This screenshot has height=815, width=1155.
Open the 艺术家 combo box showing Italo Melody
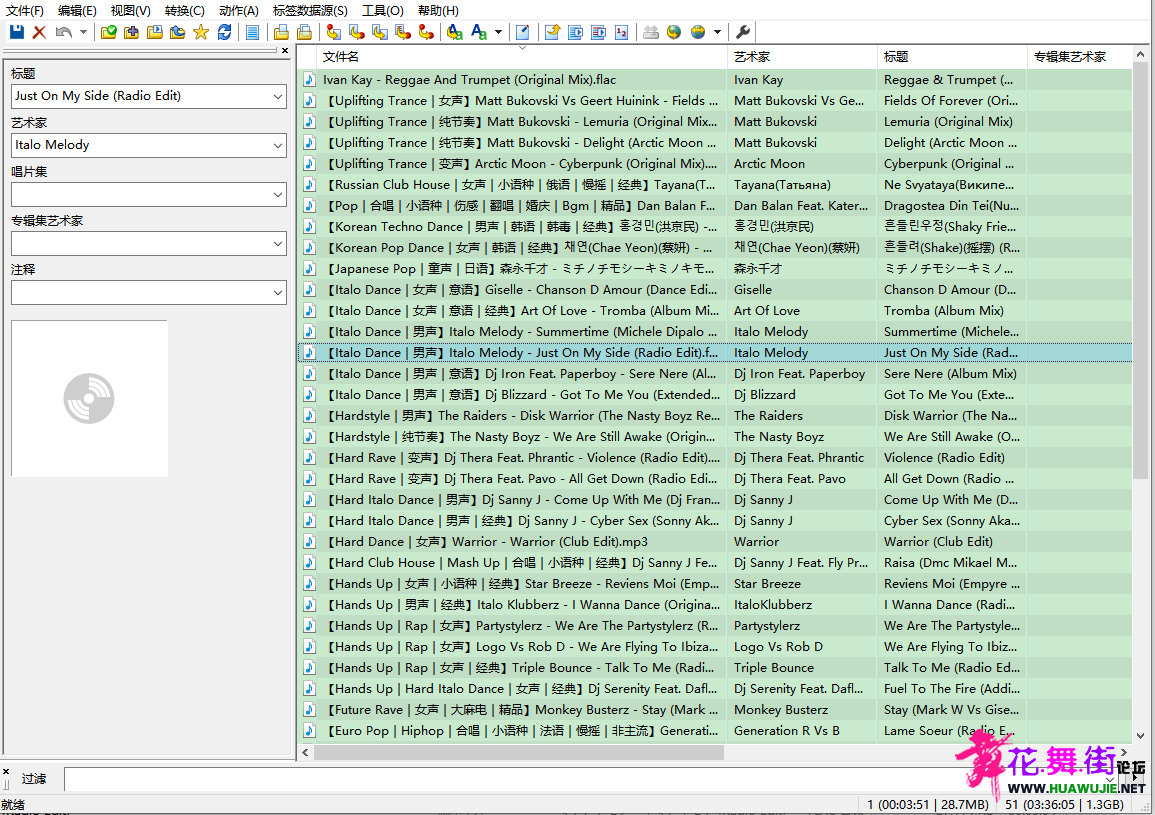coord(149,145)
